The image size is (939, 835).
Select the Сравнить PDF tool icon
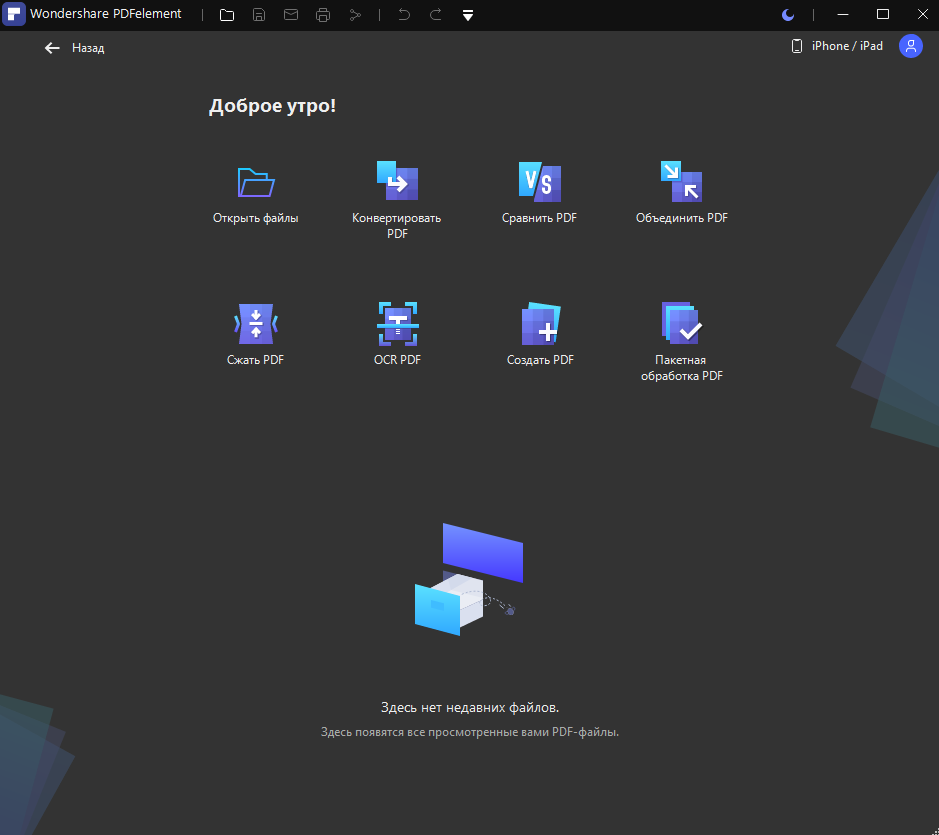540,181
